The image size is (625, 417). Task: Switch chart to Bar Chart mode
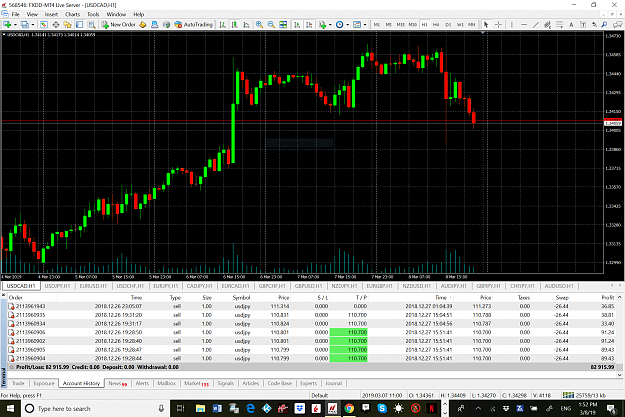pos(222,25)
